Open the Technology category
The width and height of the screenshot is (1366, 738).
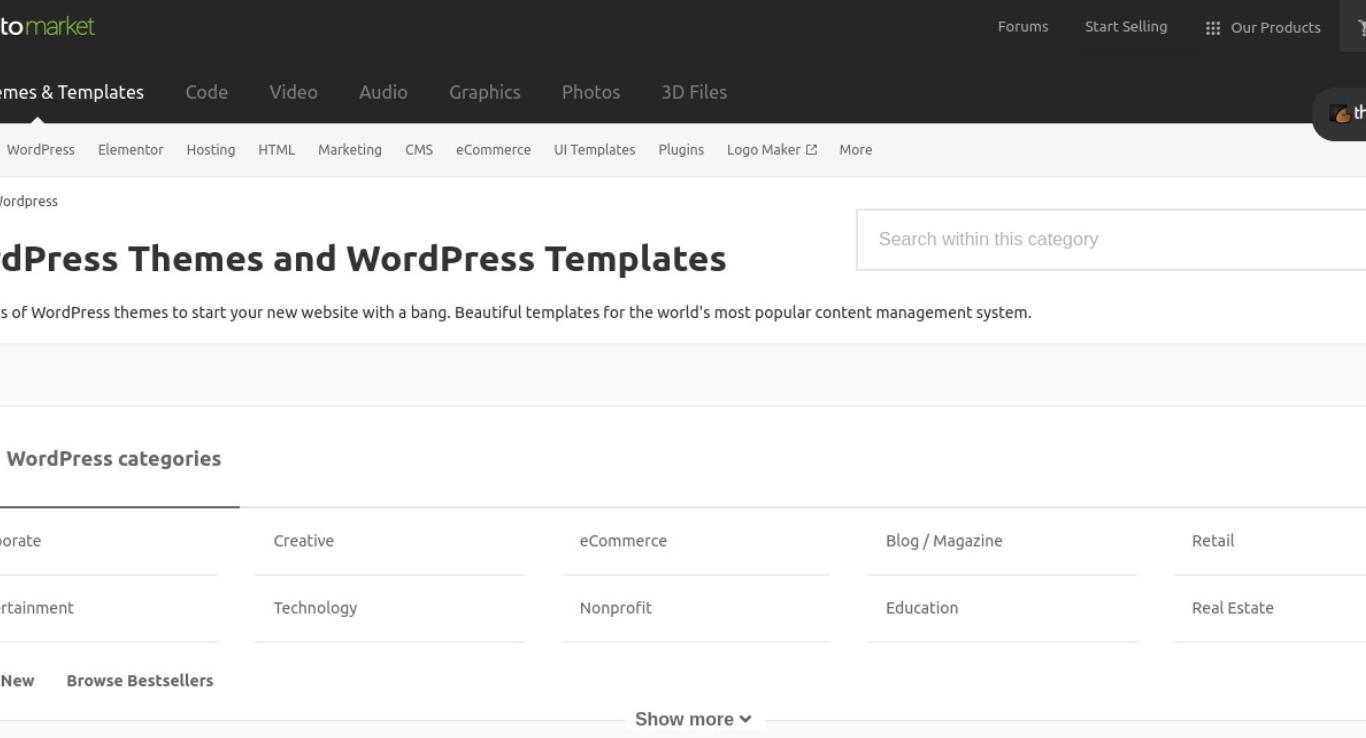[x=315, y=608]
